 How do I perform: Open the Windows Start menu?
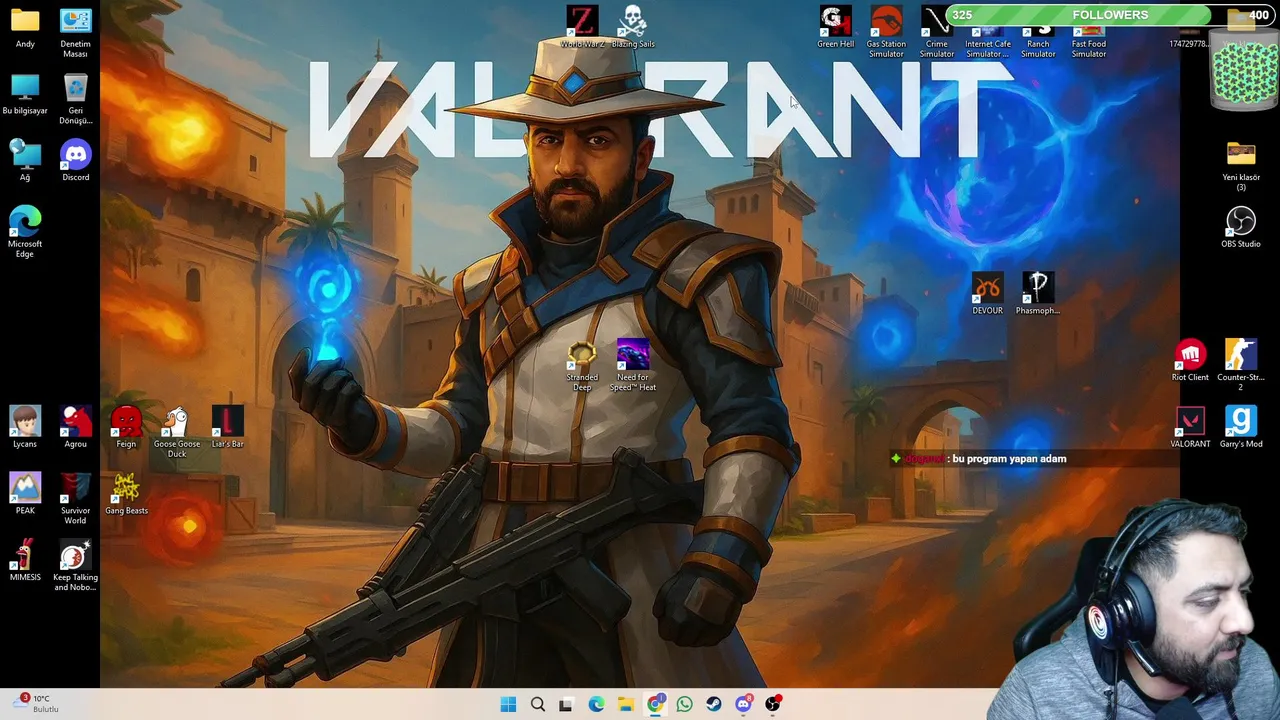pyautogui.click(x=508, y=704)
